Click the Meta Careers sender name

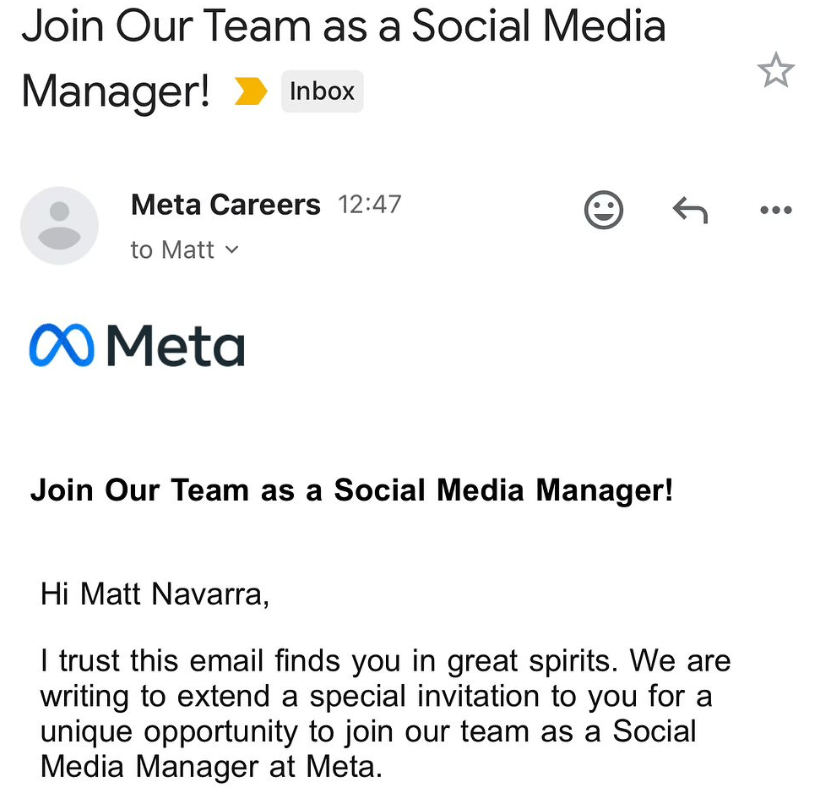pos(225,205)
